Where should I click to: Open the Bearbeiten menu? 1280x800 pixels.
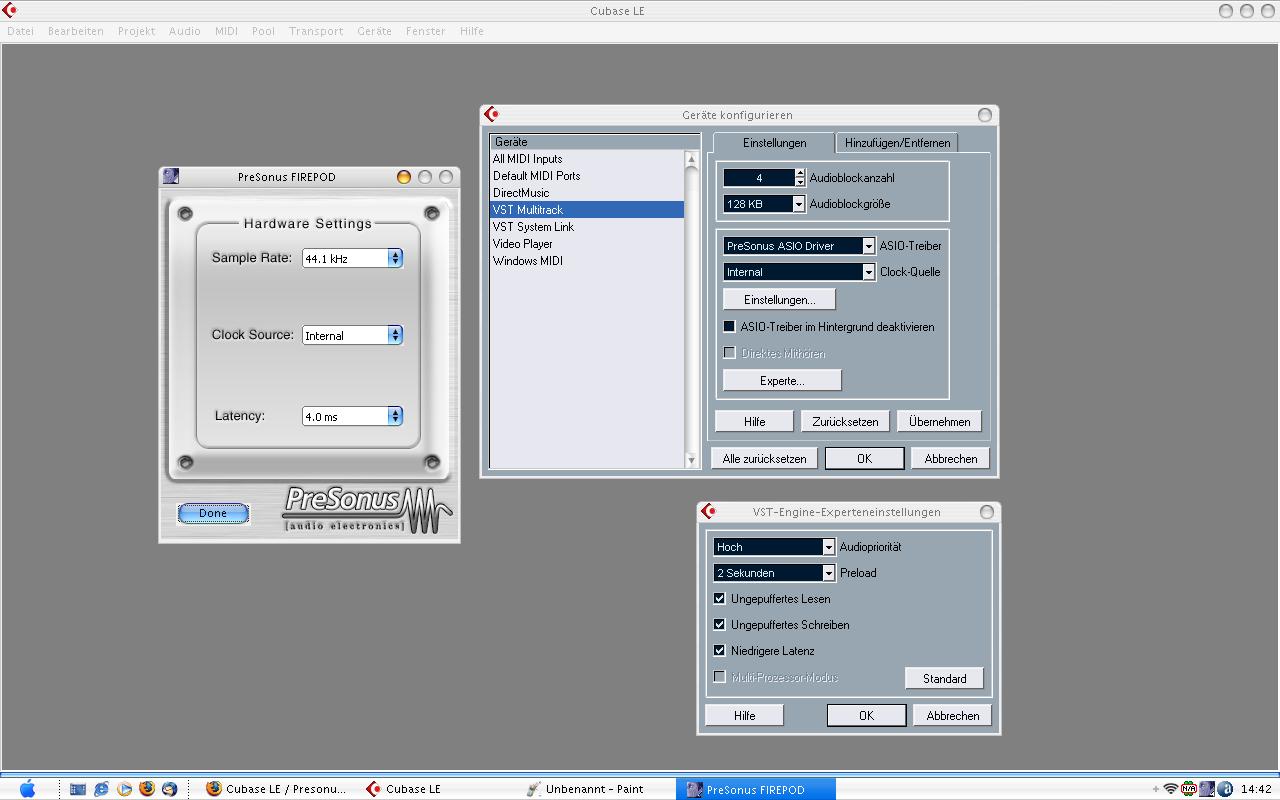coord(76,31)
